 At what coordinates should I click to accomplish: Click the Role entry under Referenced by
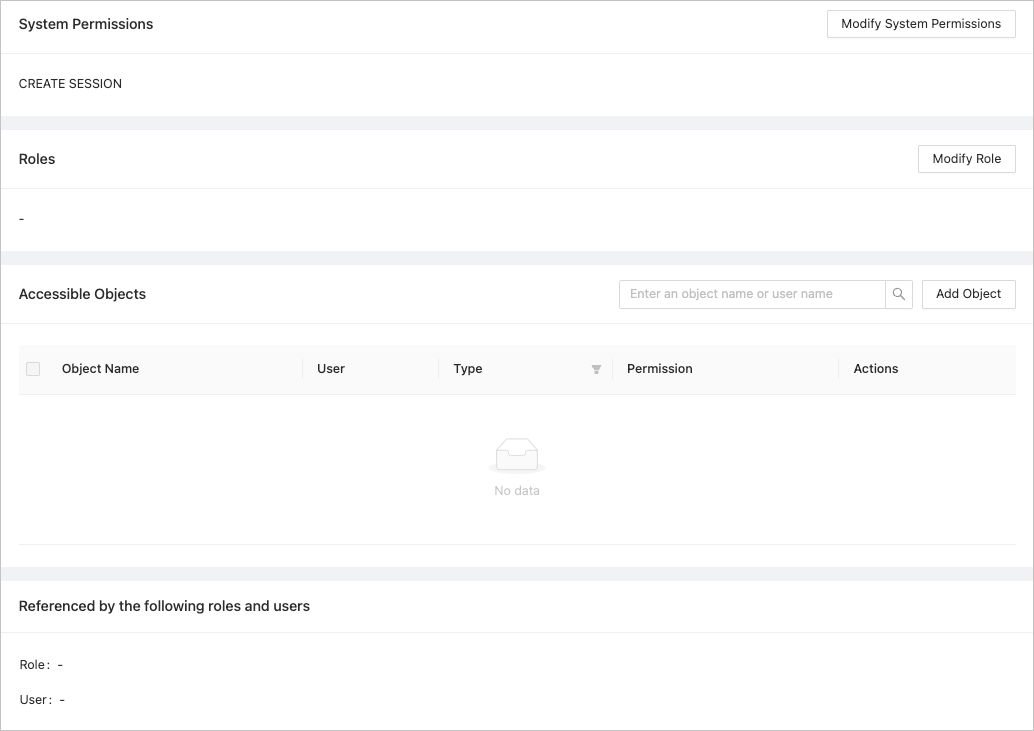[x=41, y=665]
